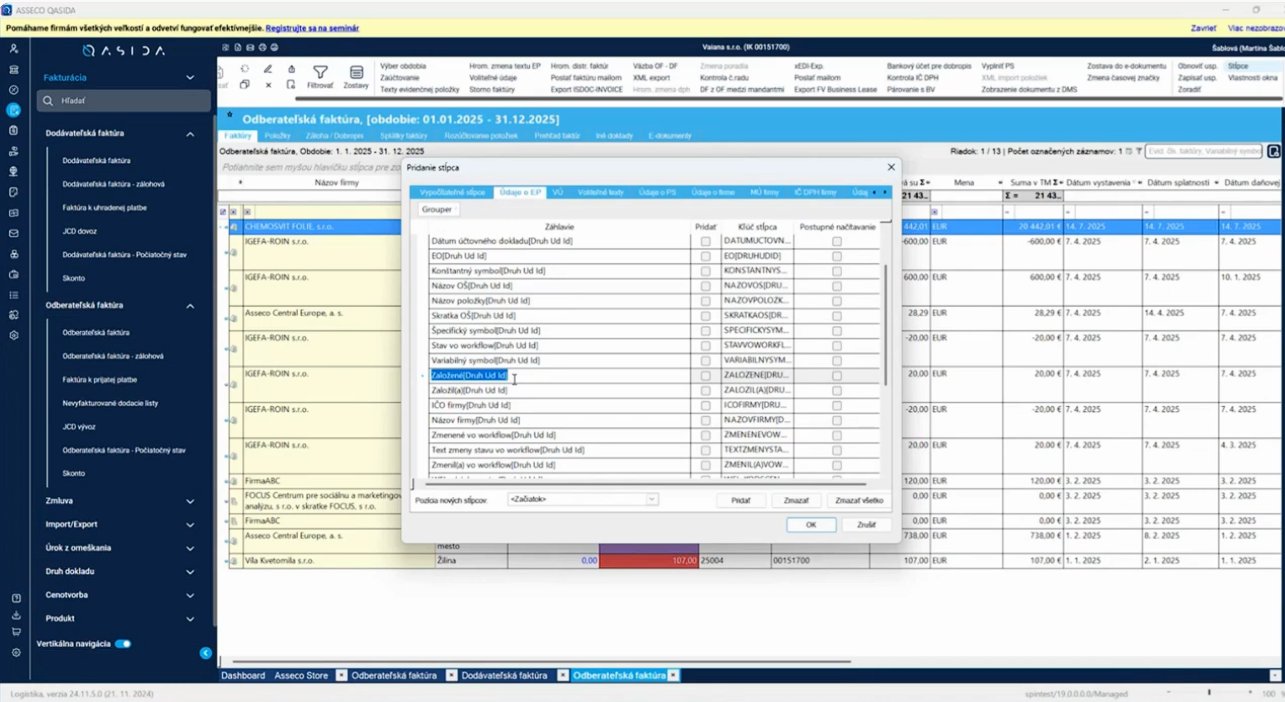Click the list icon in left rail
1285x702 pixels.
[x=14, y=295]
